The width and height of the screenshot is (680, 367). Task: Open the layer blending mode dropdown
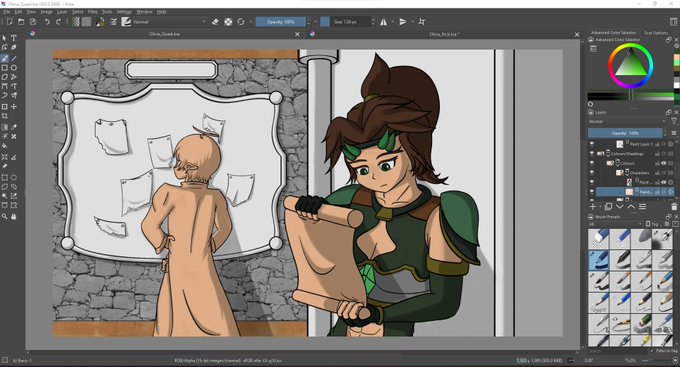(x=628, y=121)
